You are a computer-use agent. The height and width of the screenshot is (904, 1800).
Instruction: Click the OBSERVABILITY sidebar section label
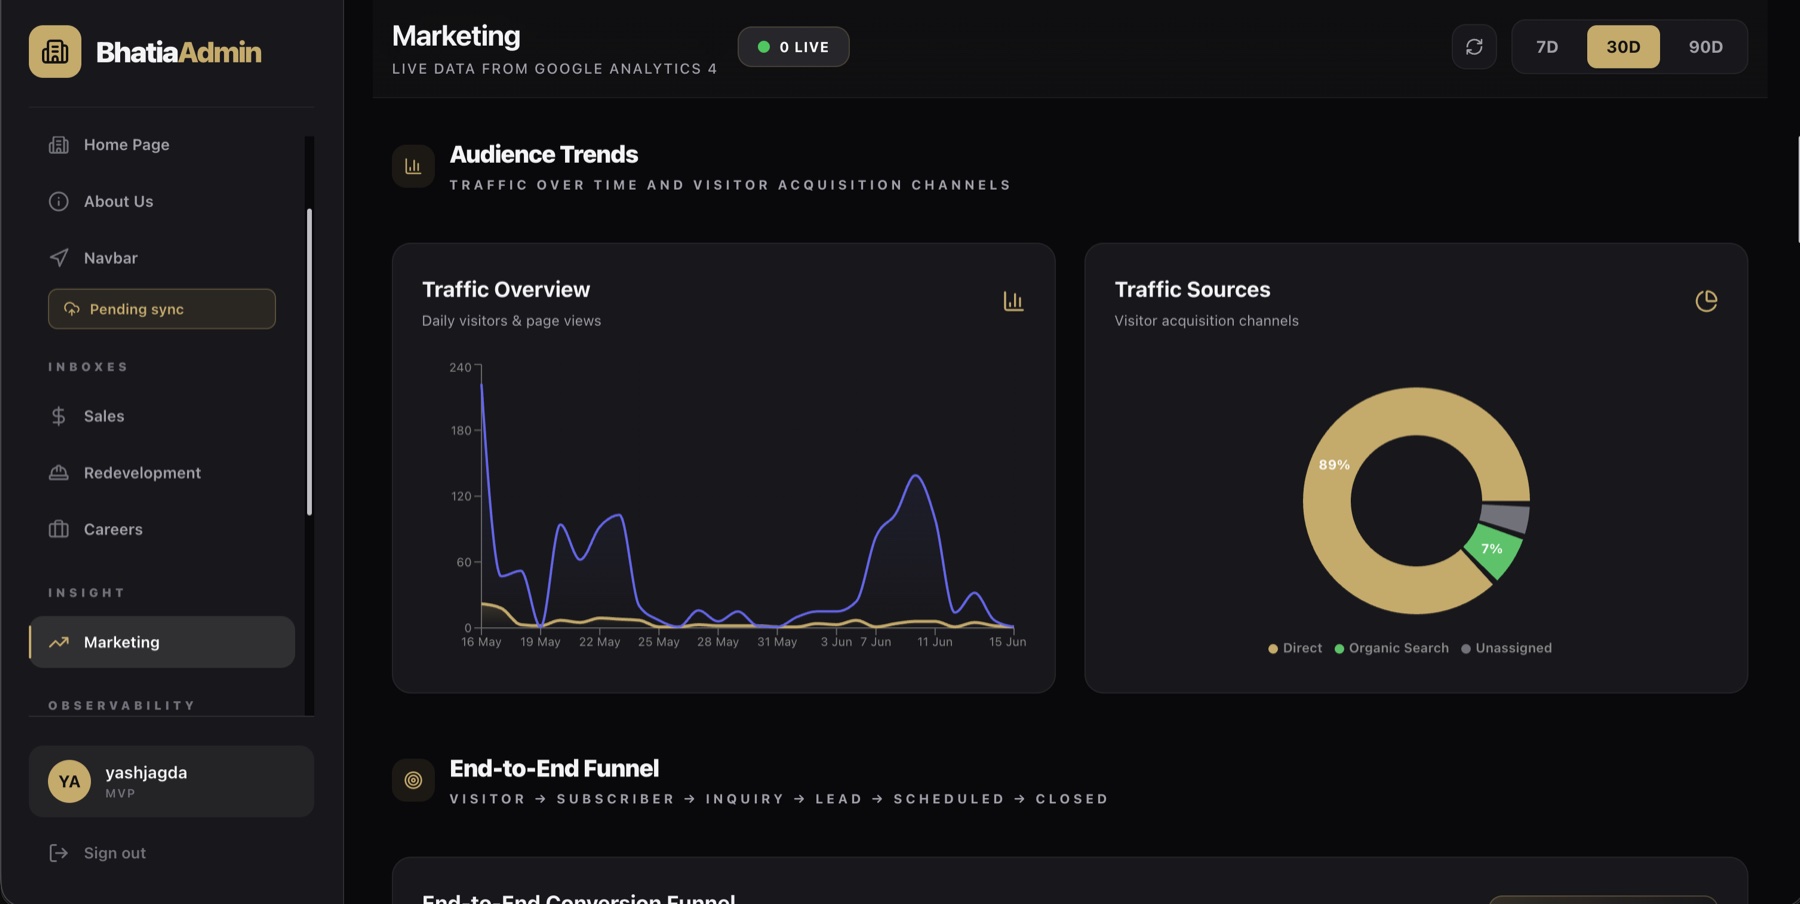point(122,706)
